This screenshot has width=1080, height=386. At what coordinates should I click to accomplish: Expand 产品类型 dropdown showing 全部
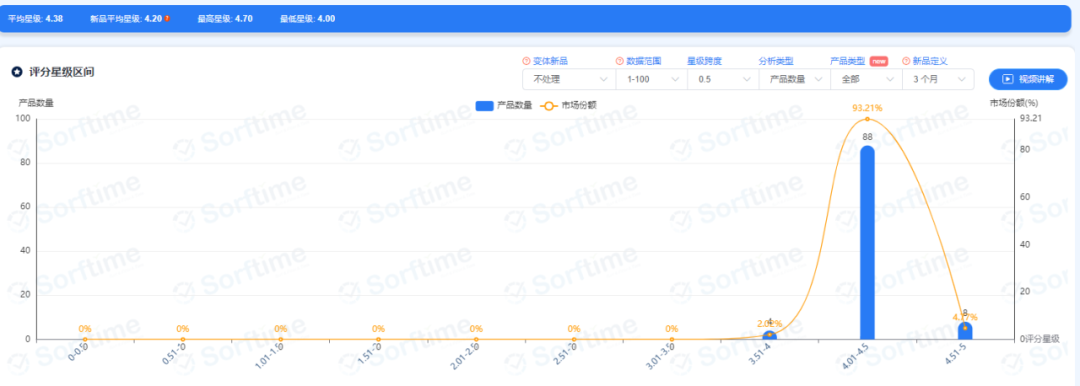coord(865,79)
